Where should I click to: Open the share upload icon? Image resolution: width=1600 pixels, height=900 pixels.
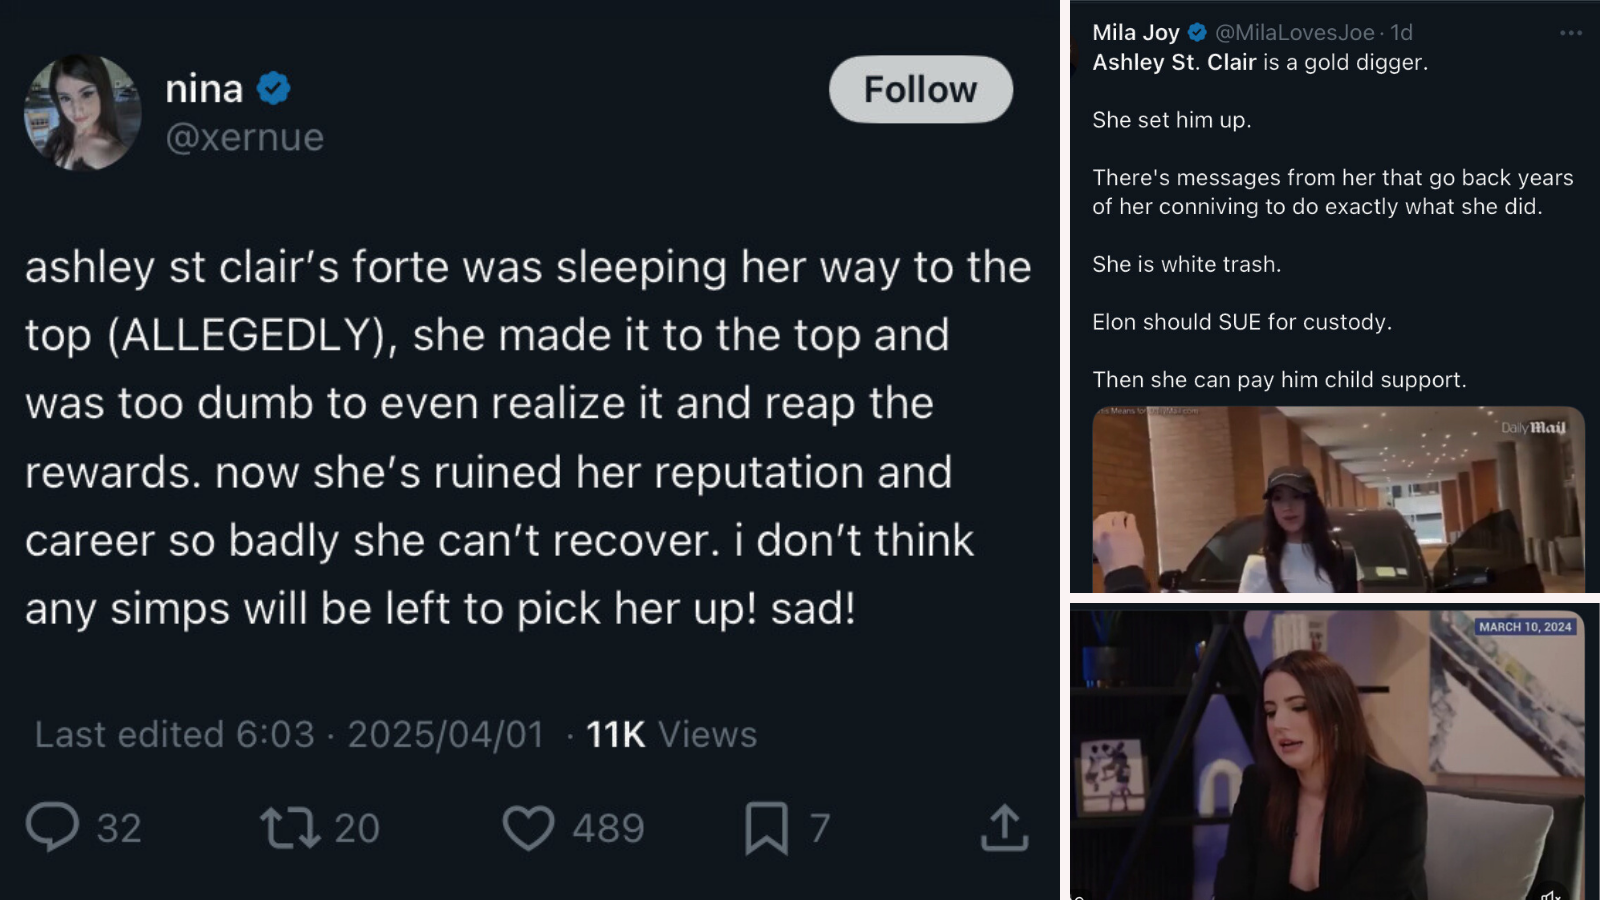[x=1004, y=827]
